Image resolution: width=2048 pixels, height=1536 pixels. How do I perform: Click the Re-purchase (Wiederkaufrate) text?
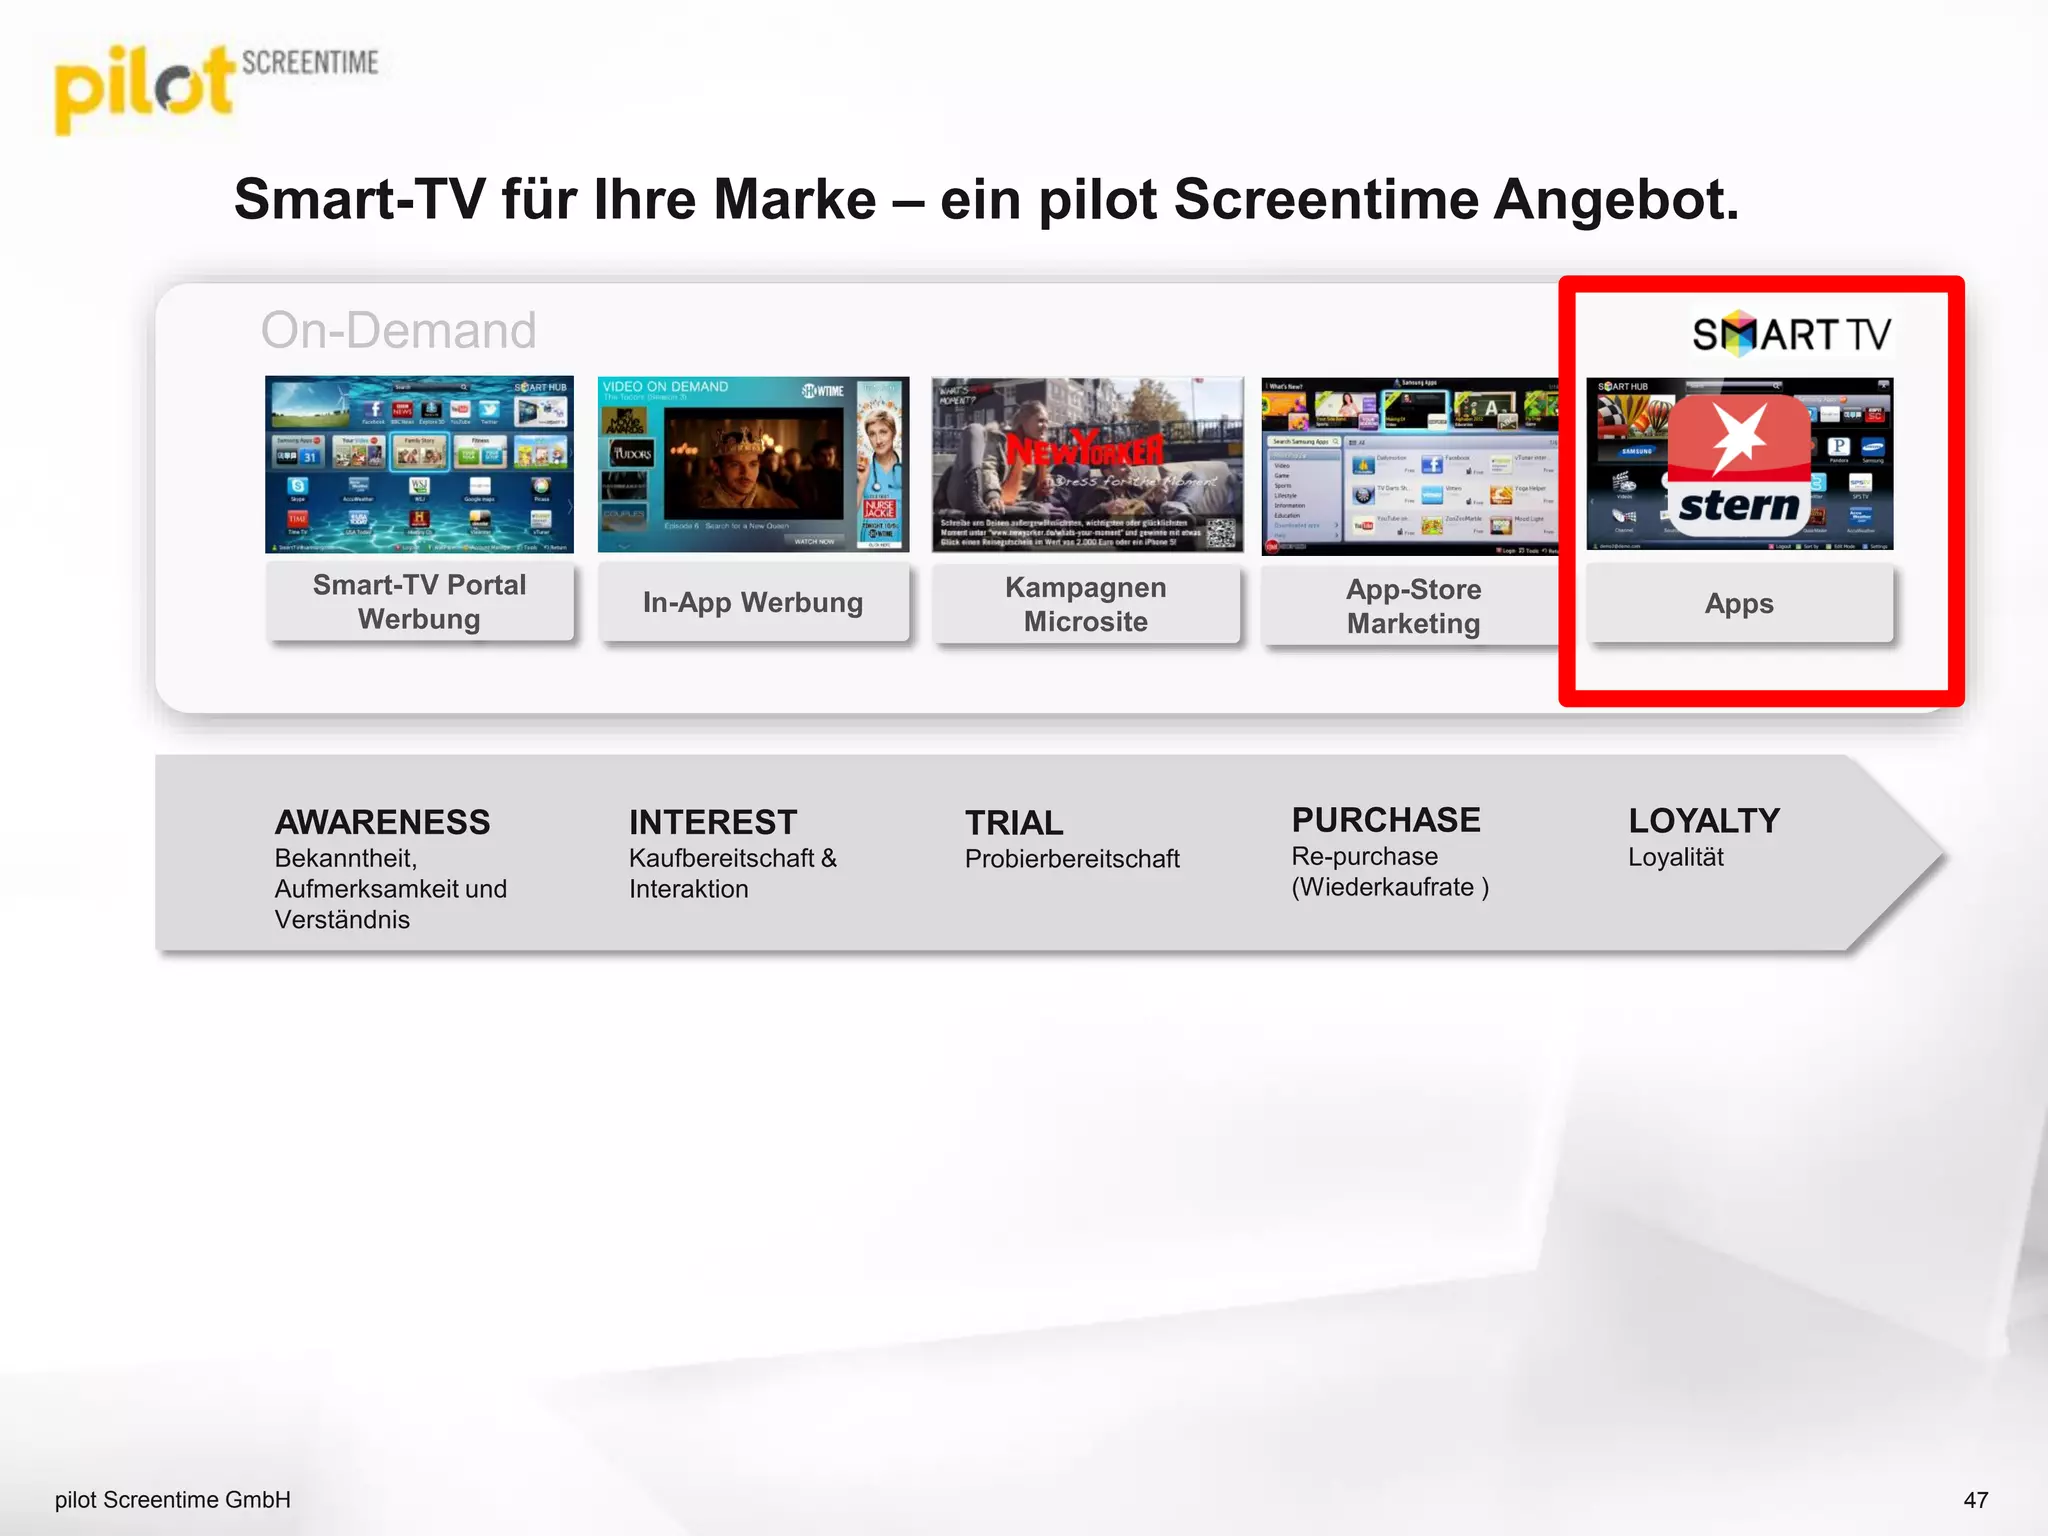(1390, 872)
